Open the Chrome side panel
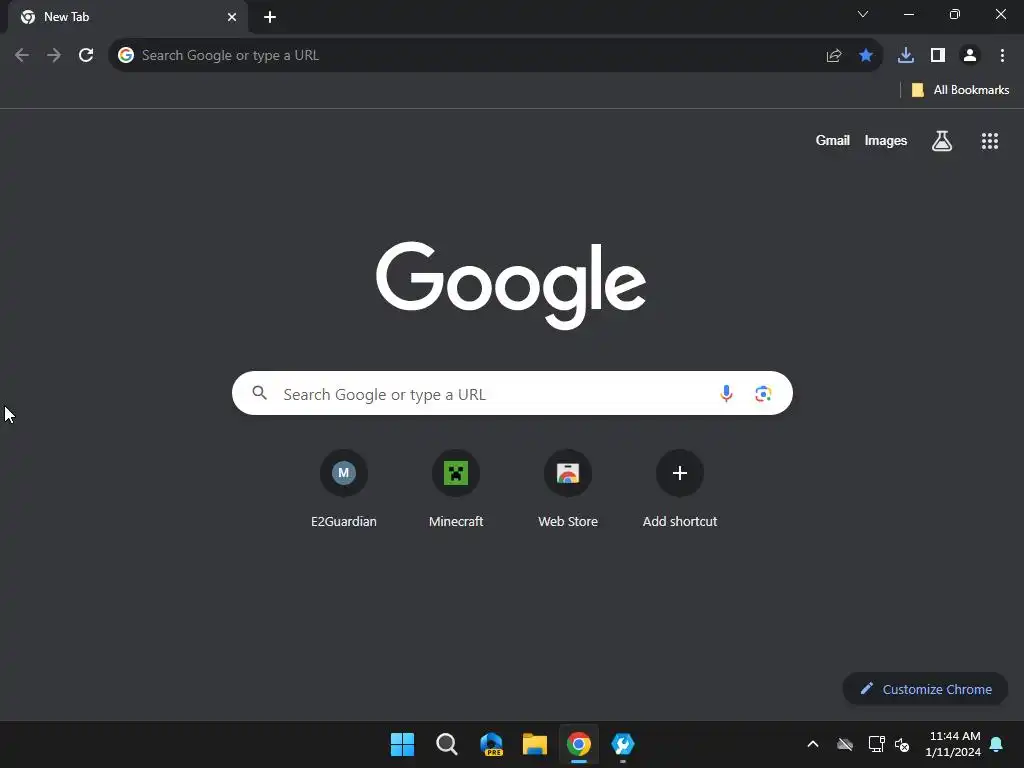This screenshot has height=768, width=1024. 938,56
